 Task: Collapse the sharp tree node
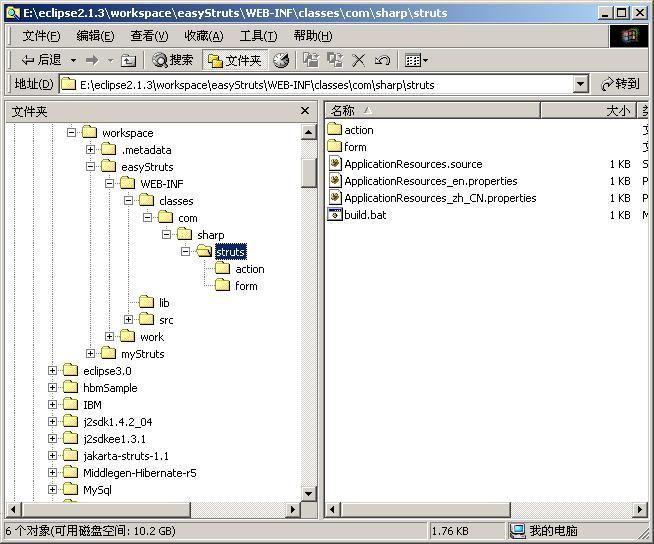click(166, 235)
